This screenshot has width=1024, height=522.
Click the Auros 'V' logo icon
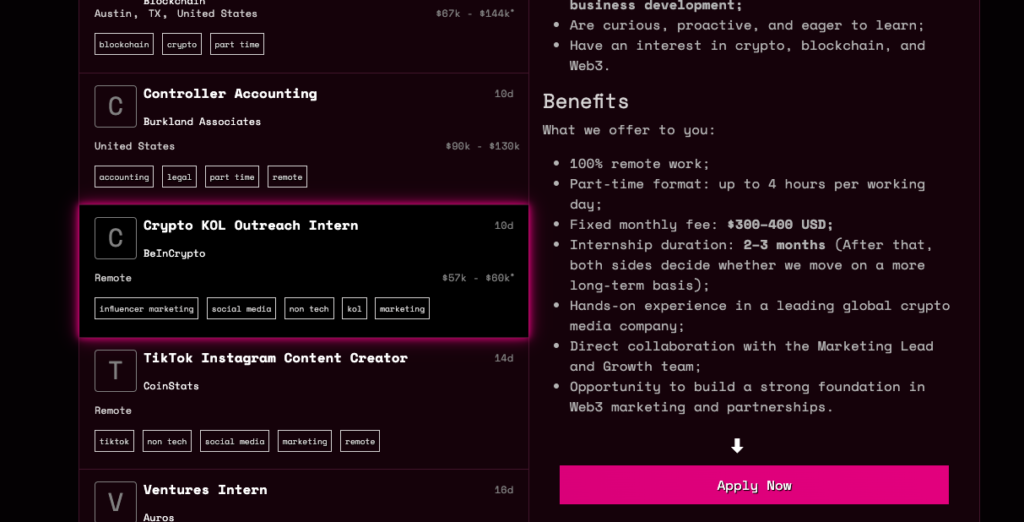115,501
